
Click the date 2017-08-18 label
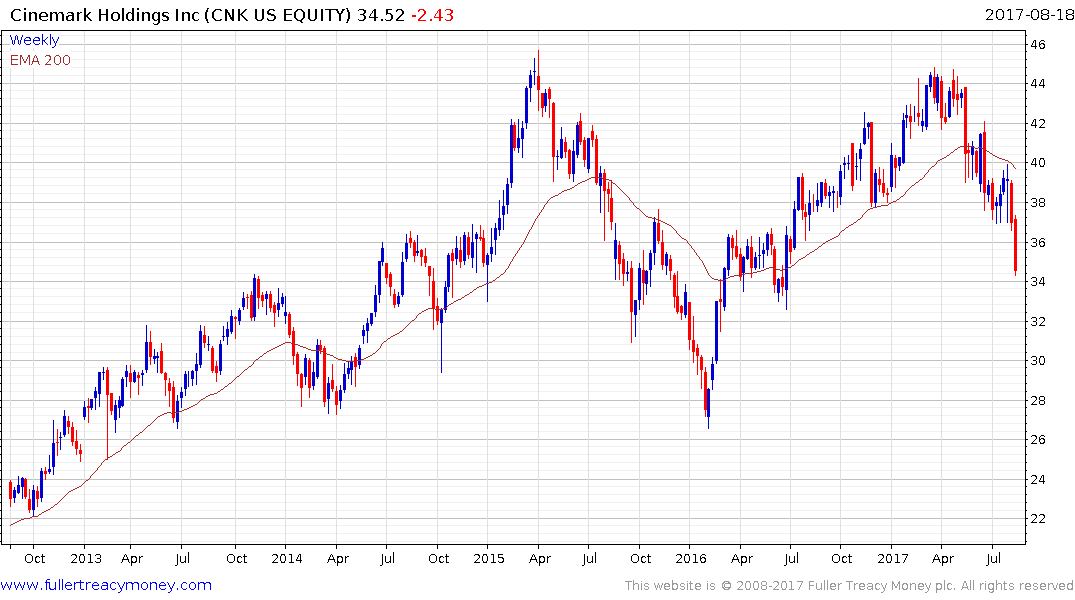pos(1029,14)
